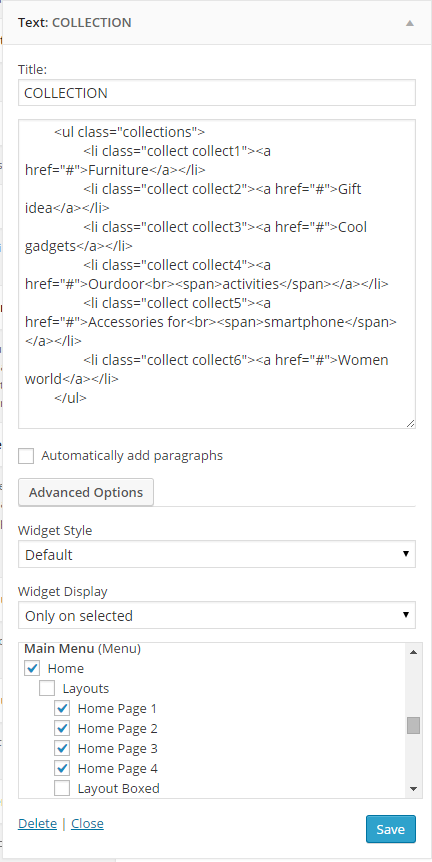Toggle Automatically add paragraphs checkbox
432x862 pixels.
click(x=26, y=456)
